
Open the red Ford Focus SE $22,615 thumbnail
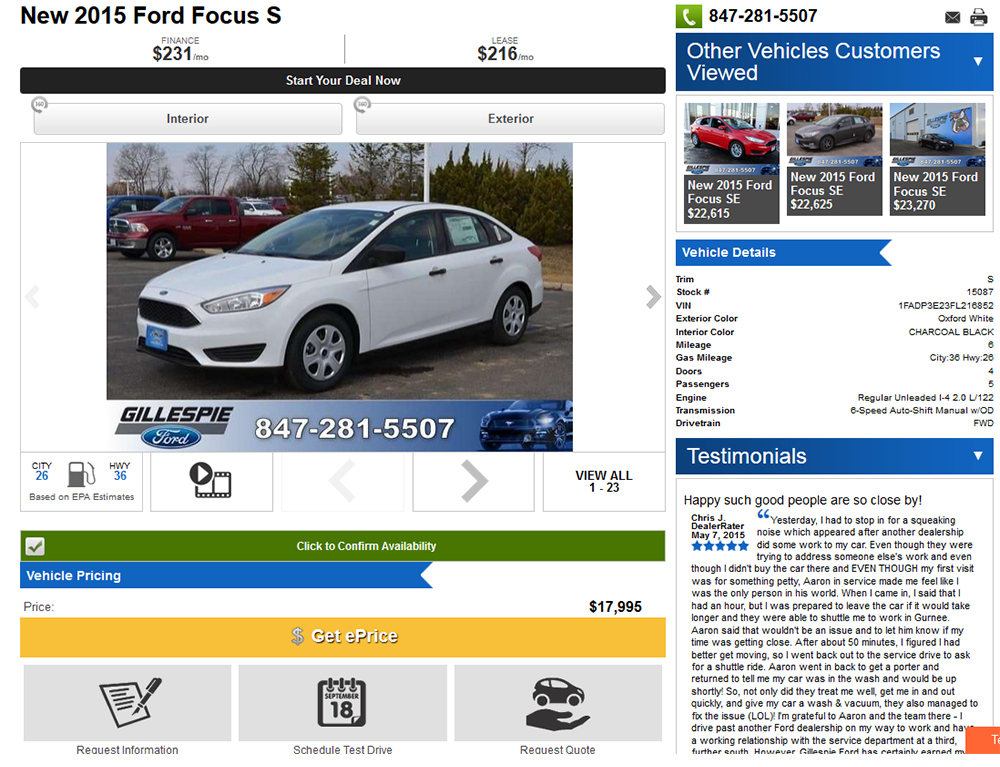[x=732, y=163]
